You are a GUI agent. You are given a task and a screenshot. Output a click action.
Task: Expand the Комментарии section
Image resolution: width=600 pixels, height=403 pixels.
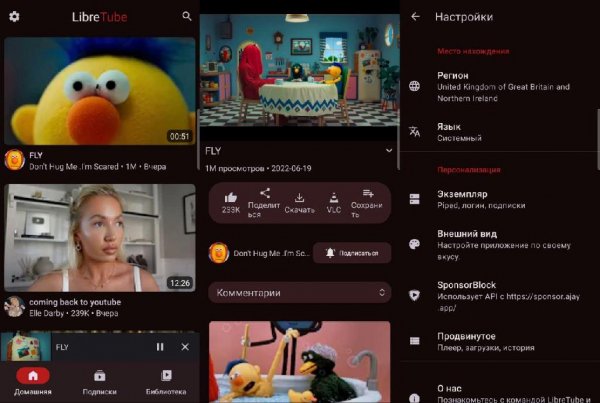point(300,293)
